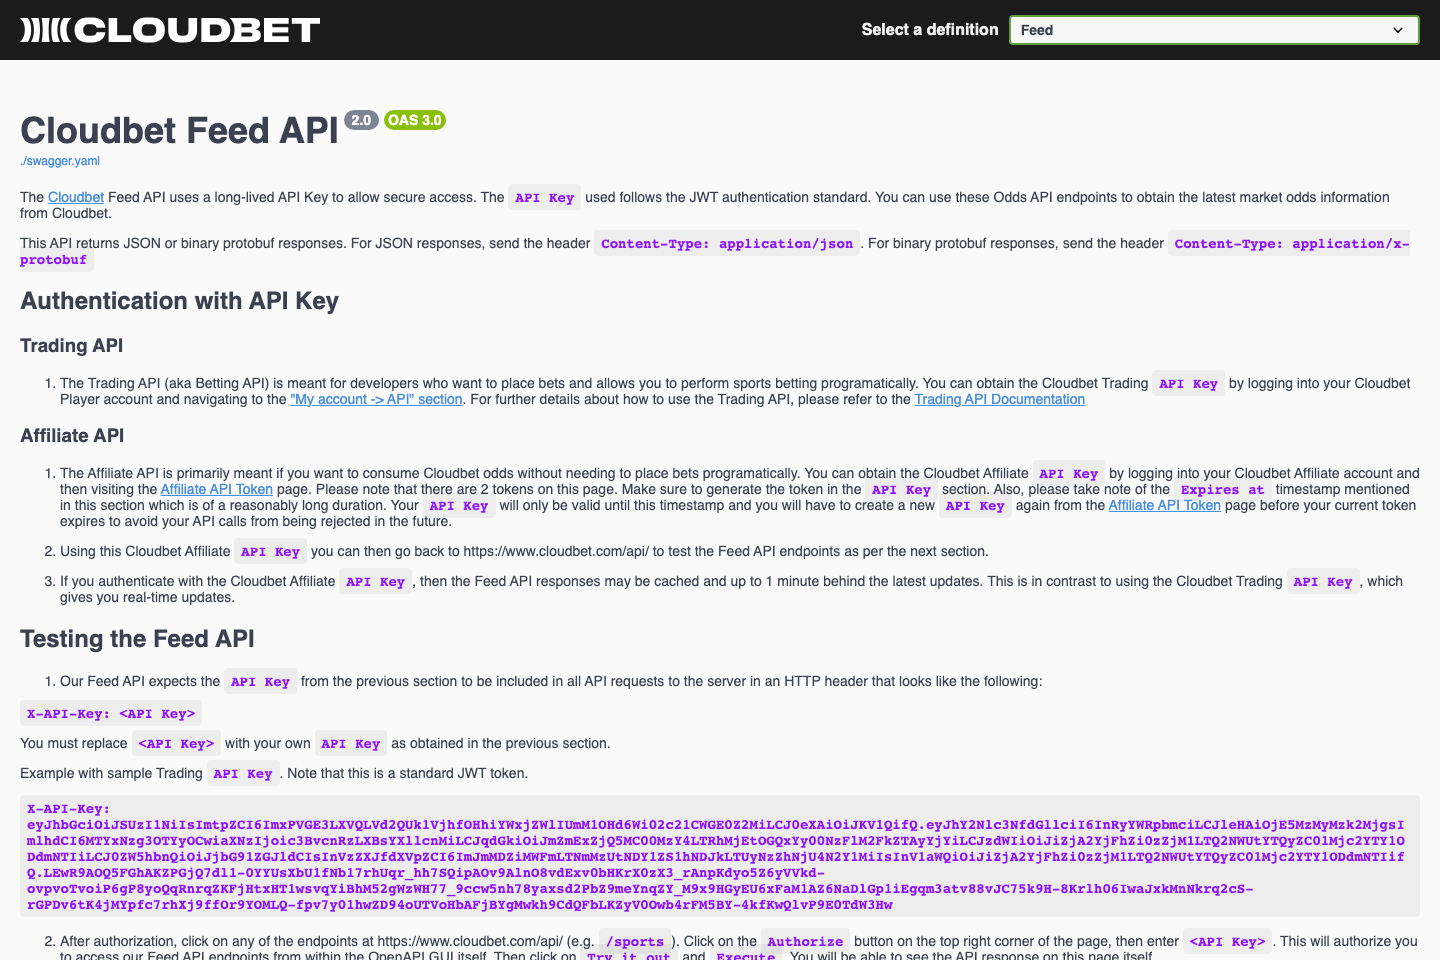
Task: Open the first Affiliate API Token link
Action: pos(216,489)
